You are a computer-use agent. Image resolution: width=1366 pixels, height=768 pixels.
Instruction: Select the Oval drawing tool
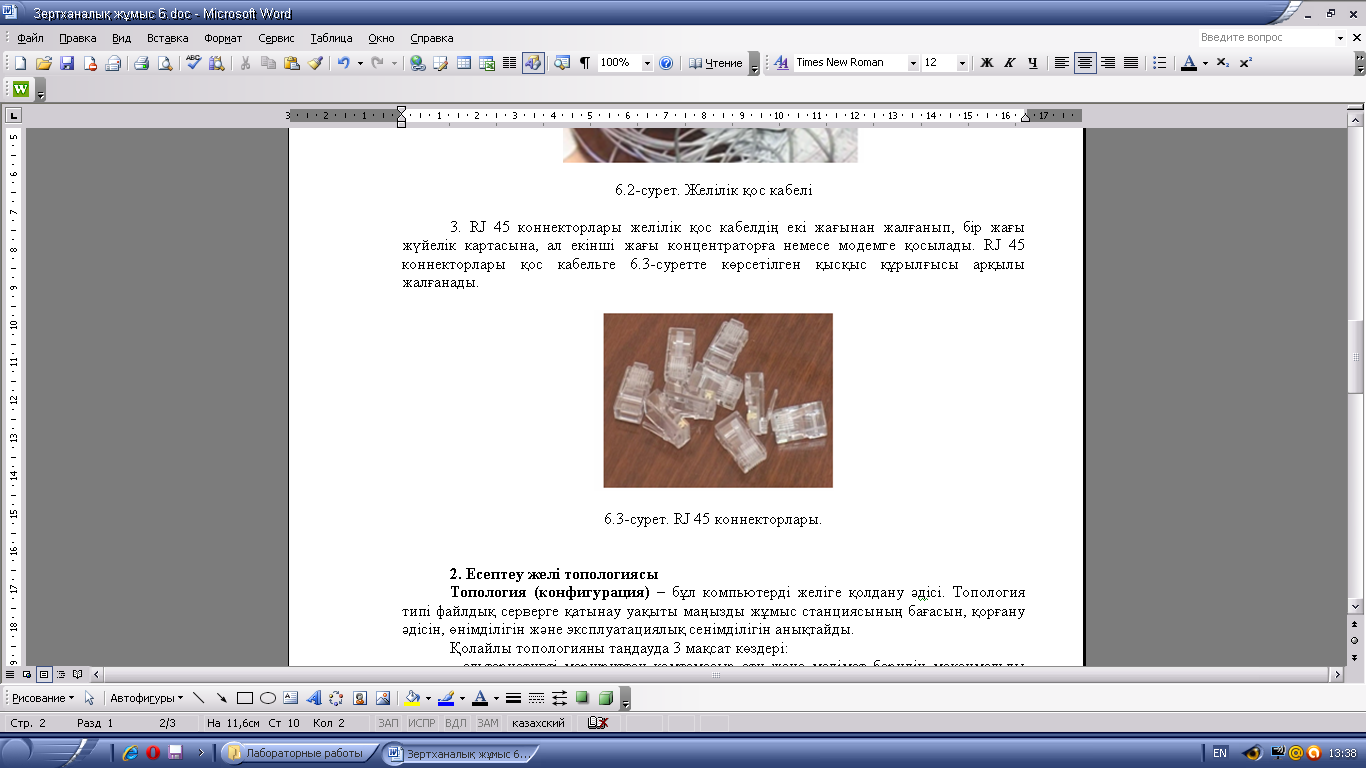tap(268, 698)
